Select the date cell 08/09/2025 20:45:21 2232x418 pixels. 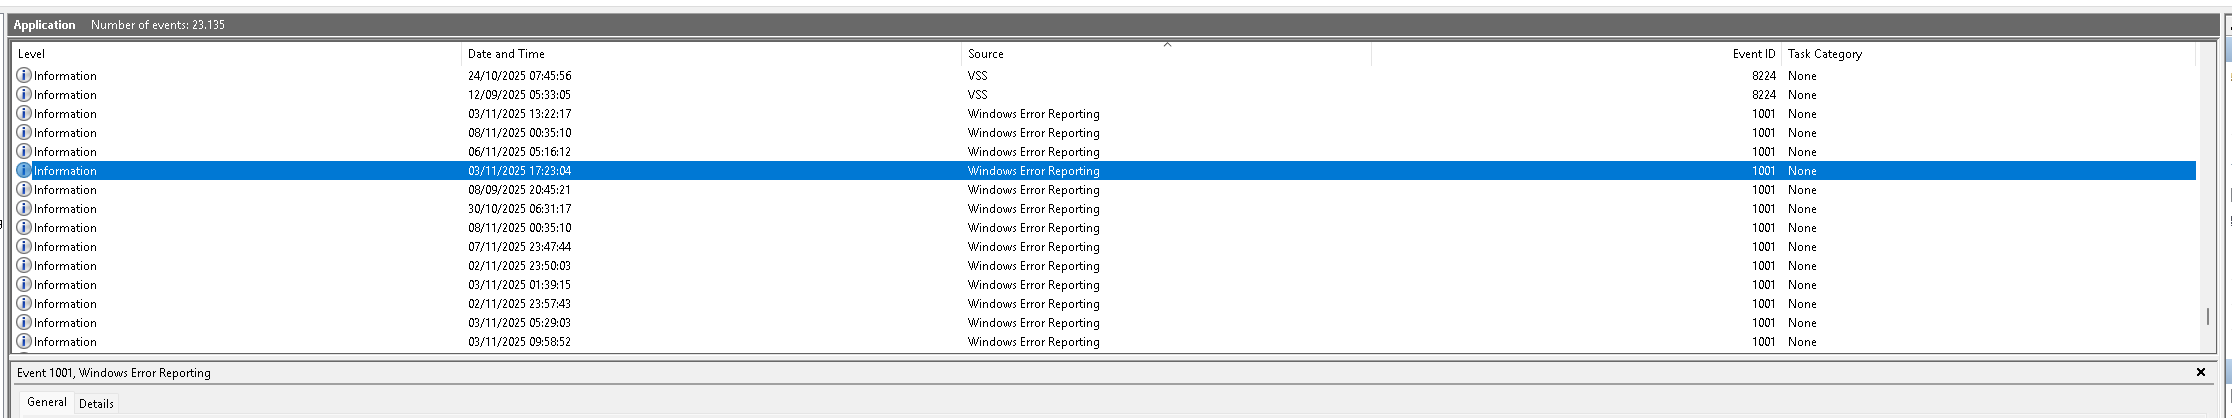519,190
